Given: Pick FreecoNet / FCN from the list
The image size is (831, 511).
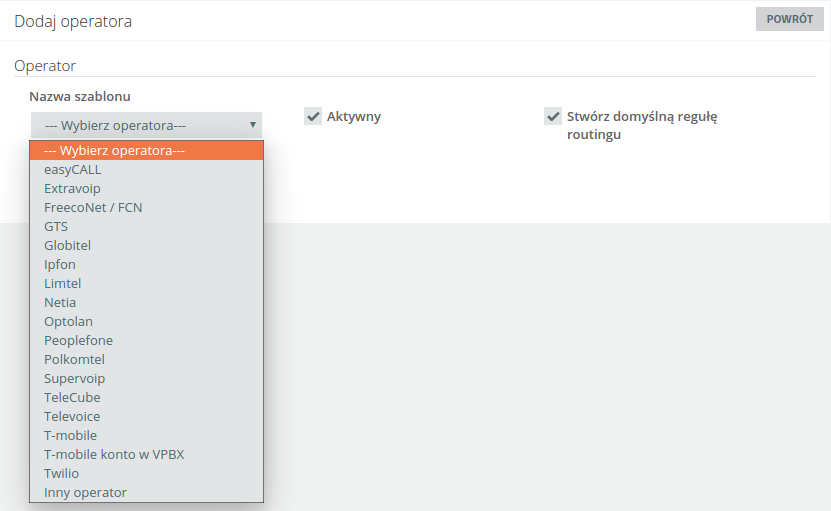Looking at the screenshot, I should coord(146,208).
